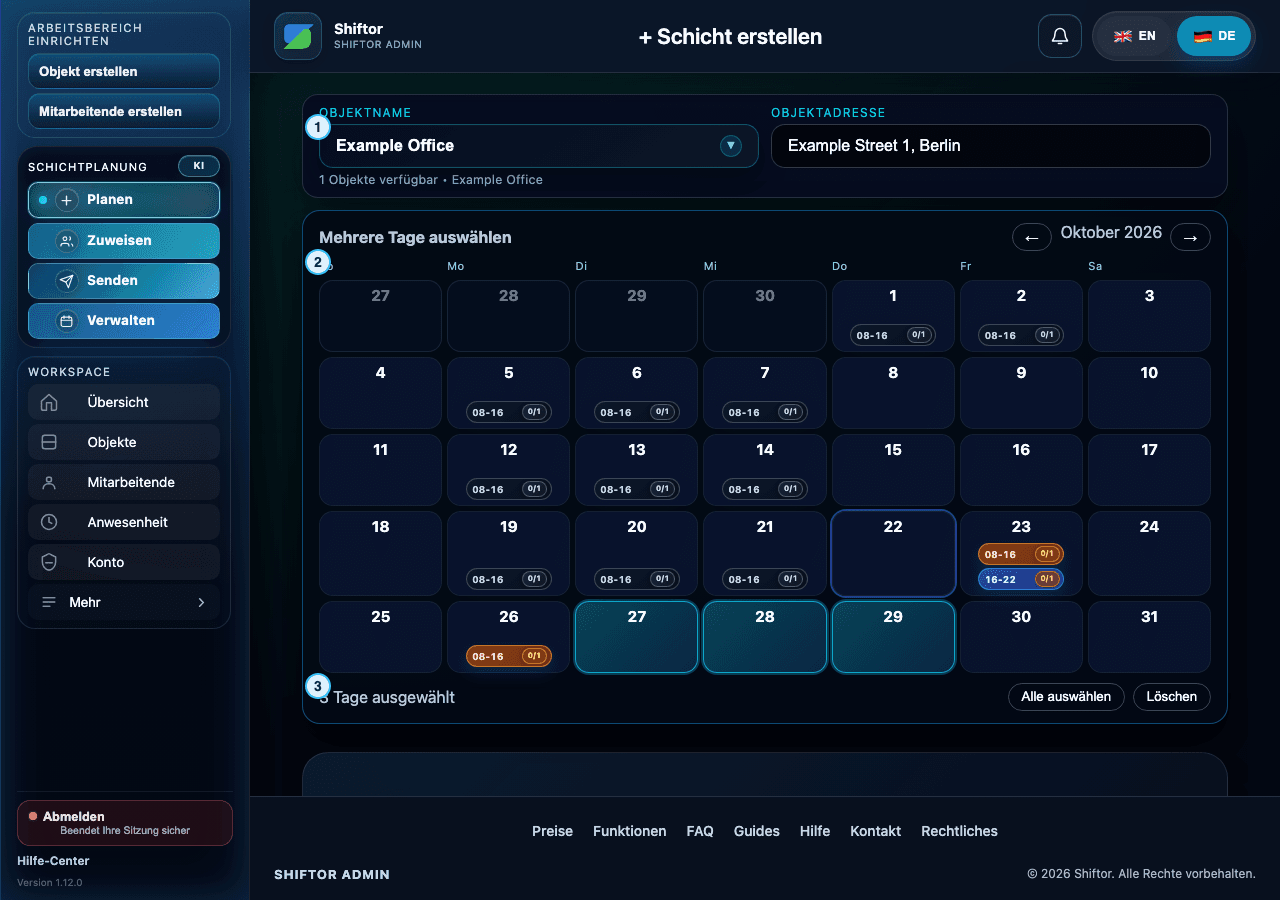Screen dimensions: 1280x900
Task: Open the FAQ footer link
Action: [700, 831]
